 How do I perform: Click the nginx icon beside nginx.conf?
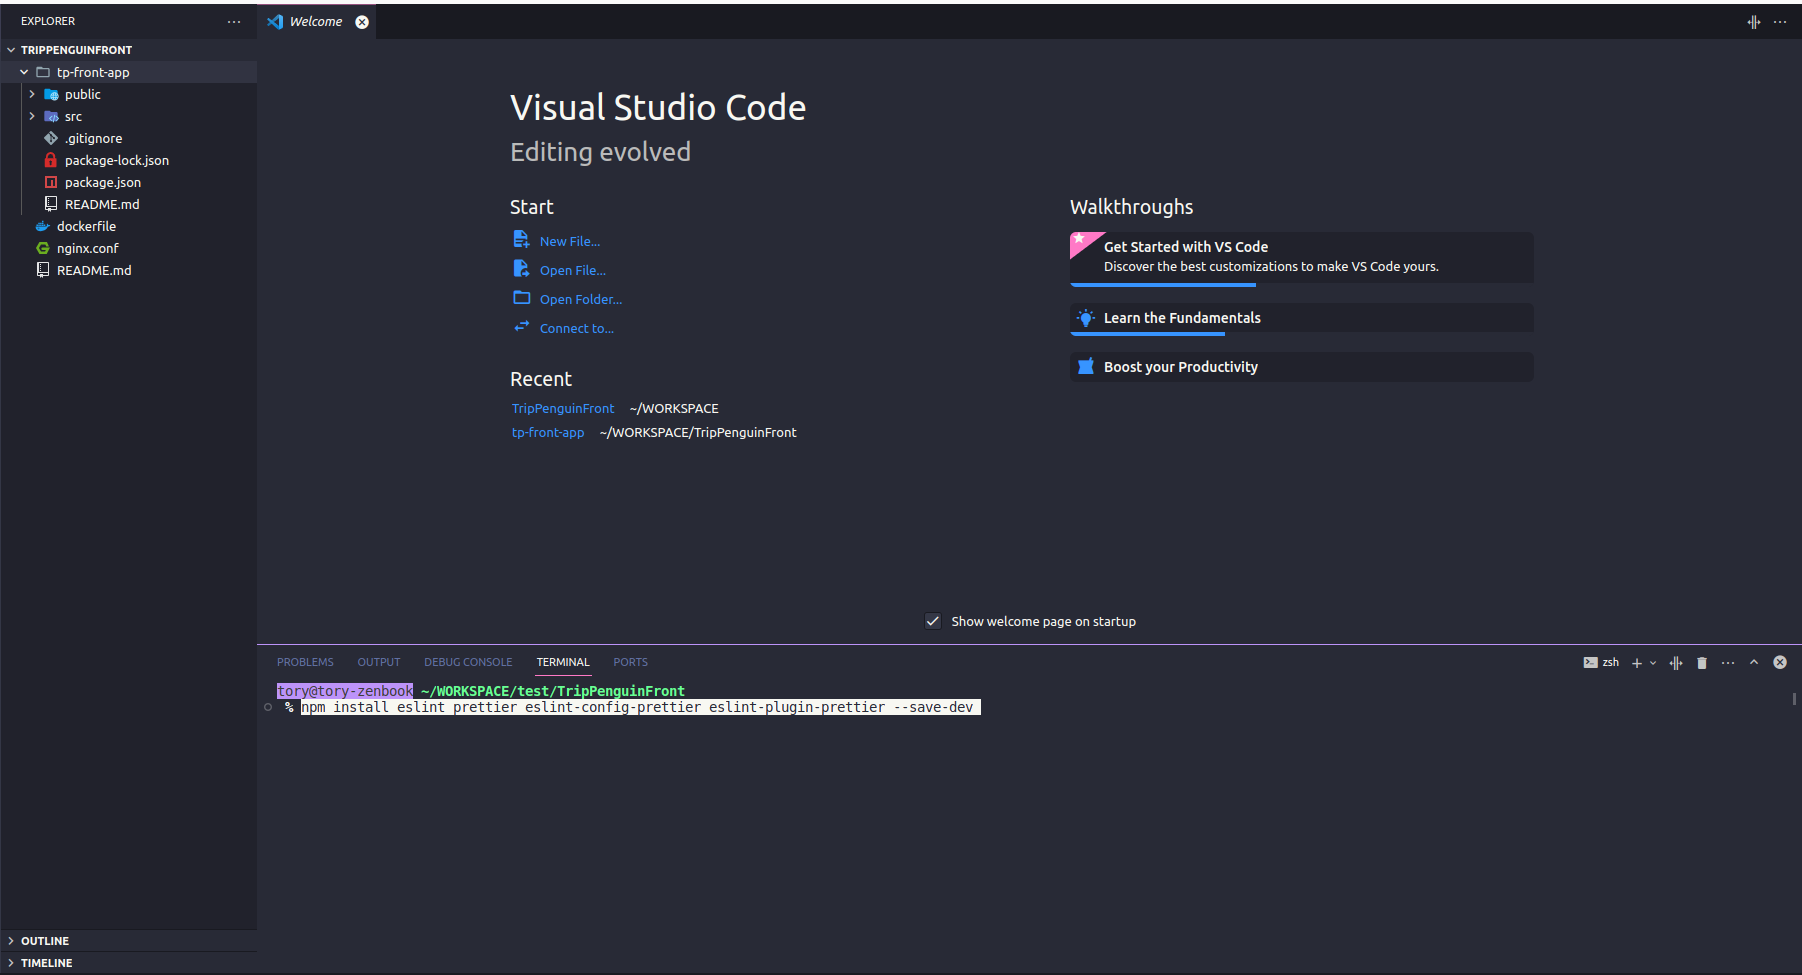43,248
